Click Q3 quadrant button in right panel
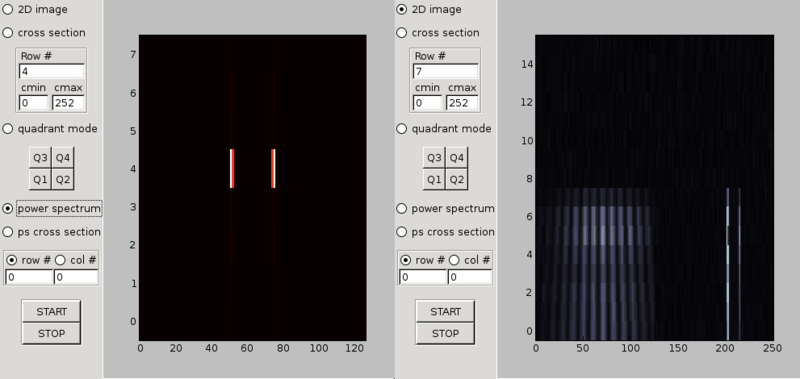The image size is (800, 379). [434, 158]
